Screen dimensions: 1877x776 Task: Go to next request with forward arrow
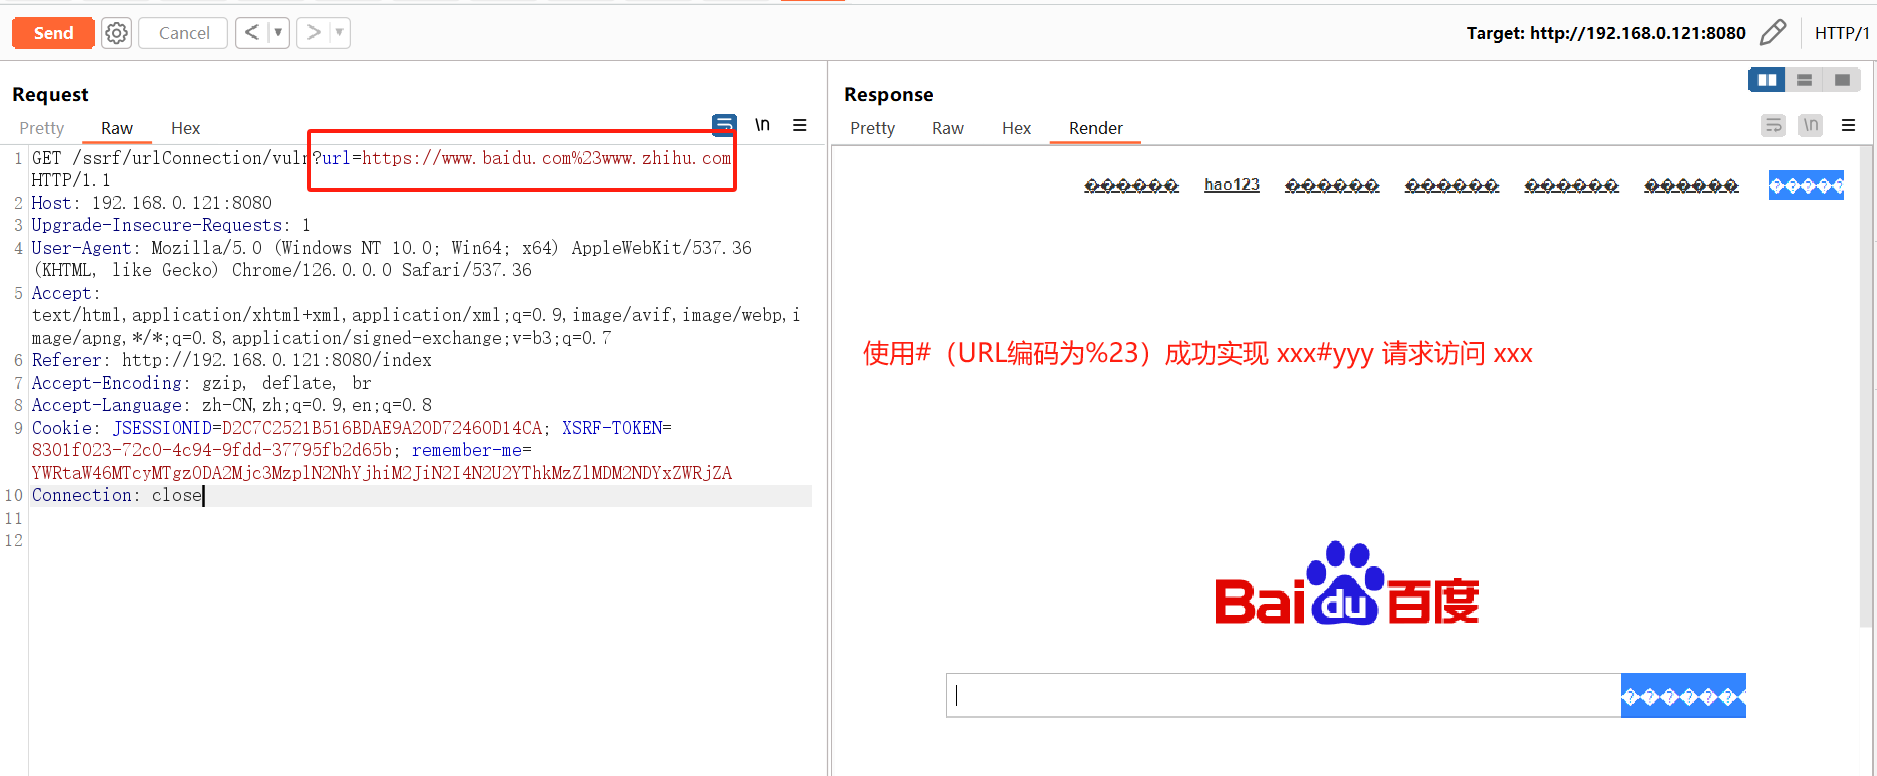[x=313, y=33]
